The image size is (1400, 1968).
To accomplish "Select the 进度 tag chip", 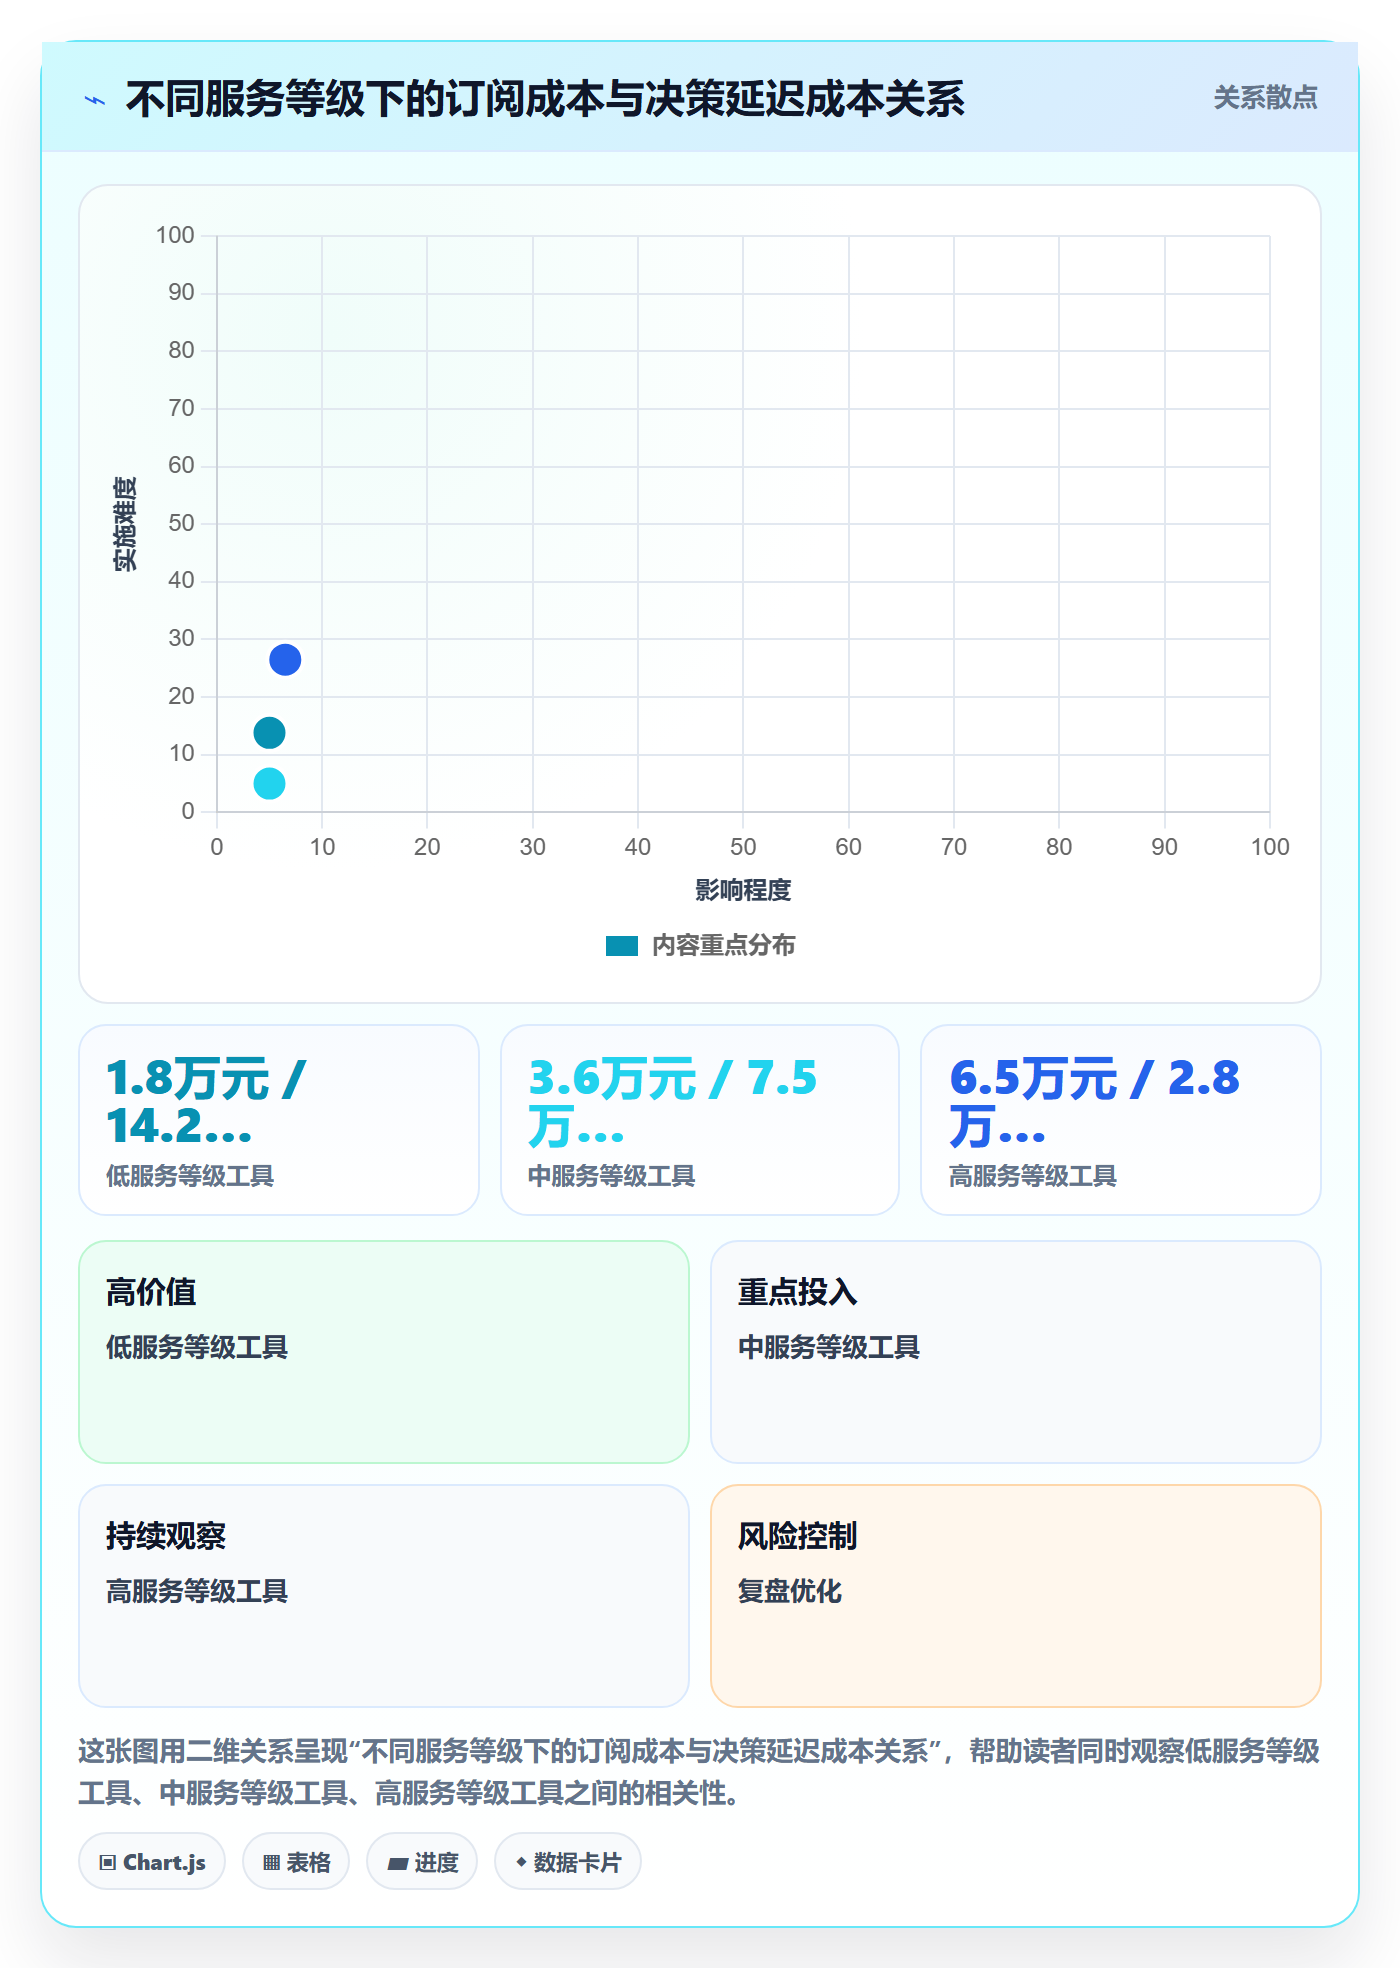I will [x=422, y=1862].
